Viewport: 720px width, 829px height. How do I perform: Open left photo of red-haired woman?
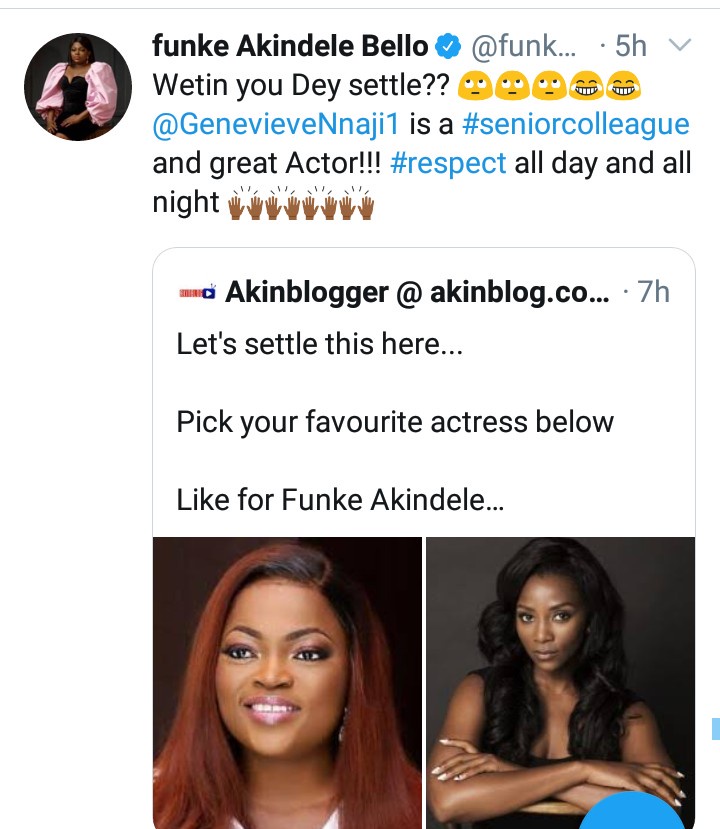287,682
